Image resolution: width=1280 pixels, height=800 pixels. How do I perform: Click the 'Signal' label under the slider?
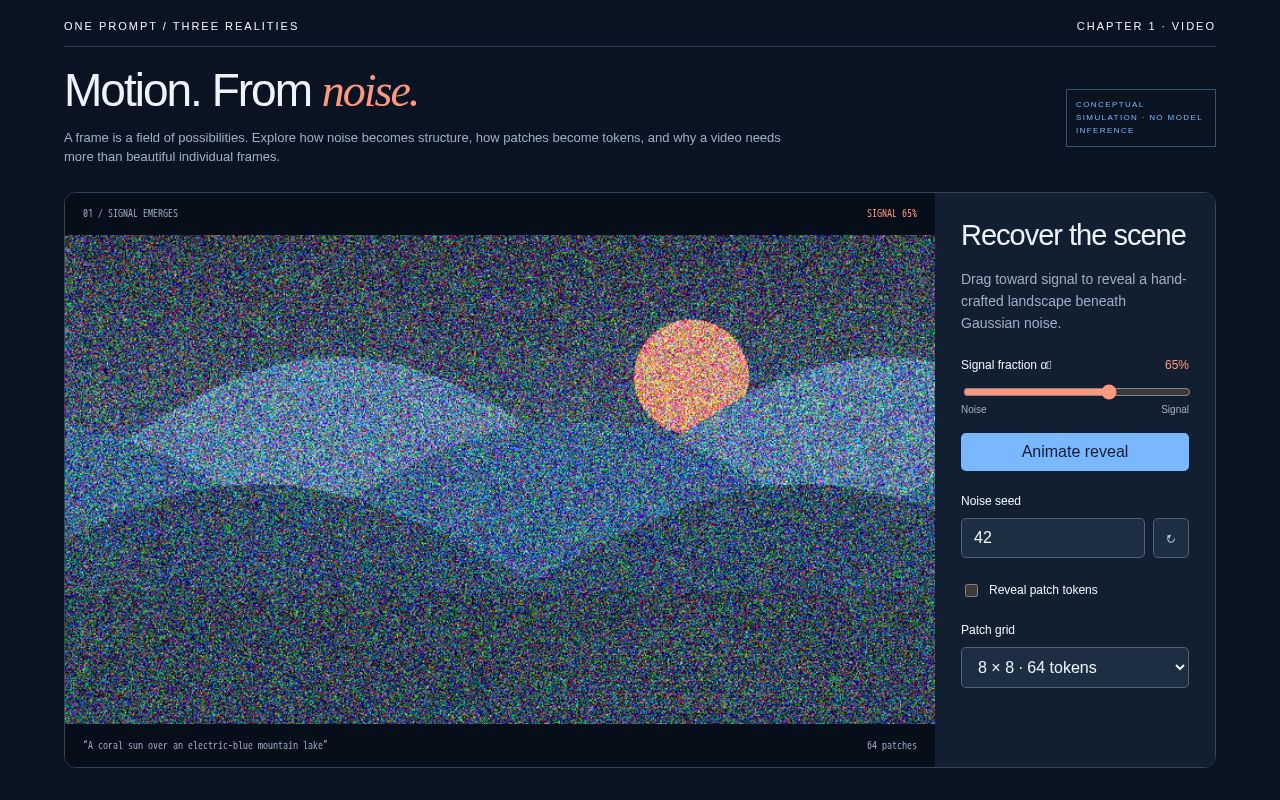(1175, 409)
